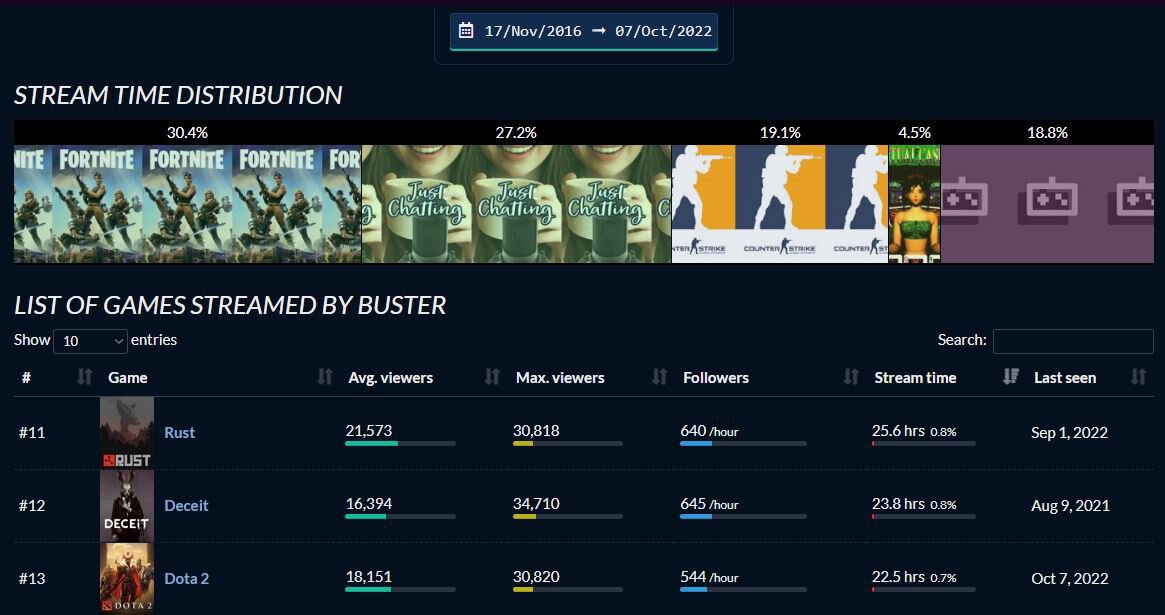The width and height of the screenshot is (1165, 615).
Task: Click List of Games Streamed by Buster heading
Action: click(x=230, y=305)
